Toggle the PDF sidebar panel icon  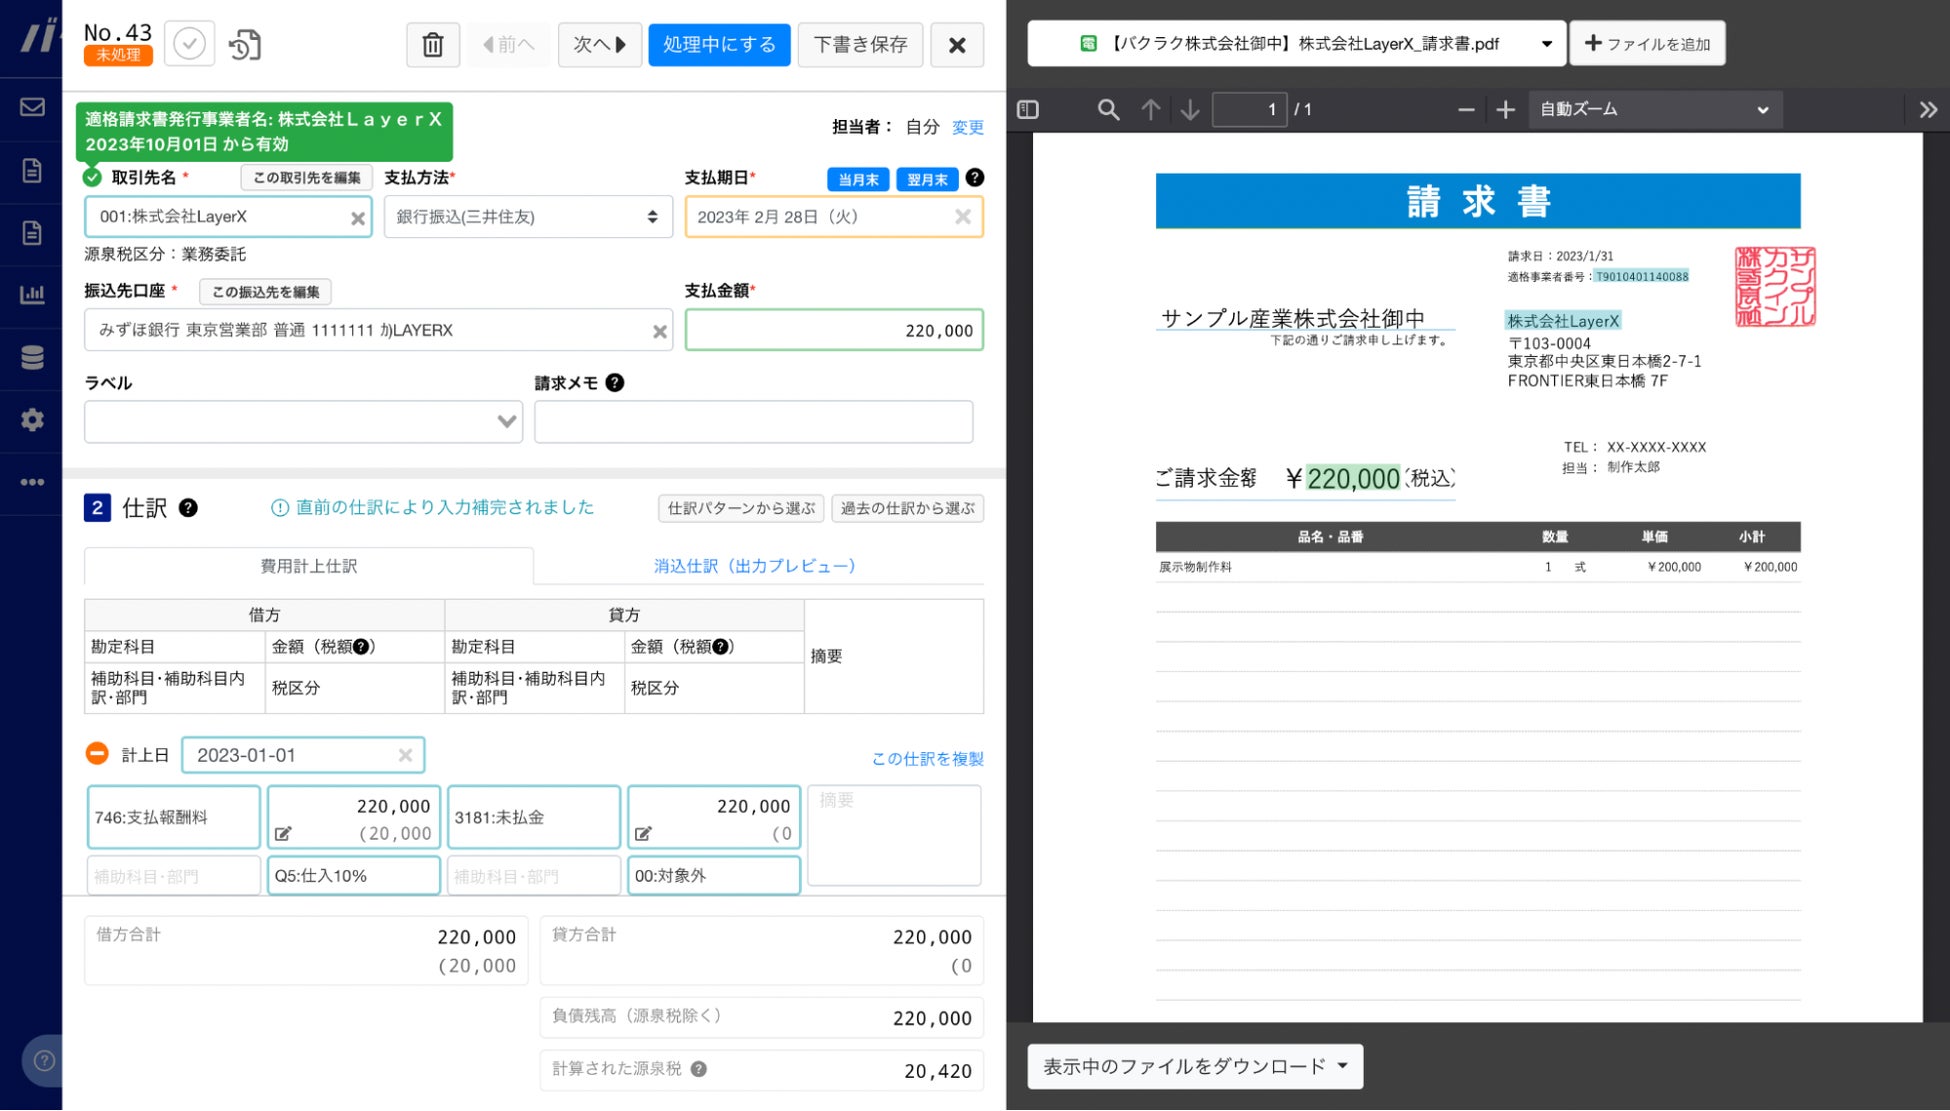(x=1028, y=109)
